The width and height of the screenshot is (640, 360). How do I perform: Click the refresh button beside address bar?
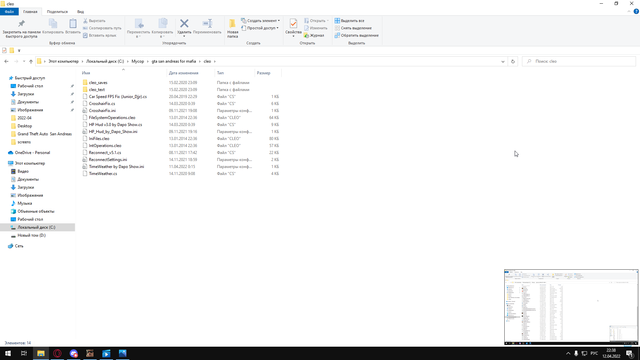pos(513,61)
